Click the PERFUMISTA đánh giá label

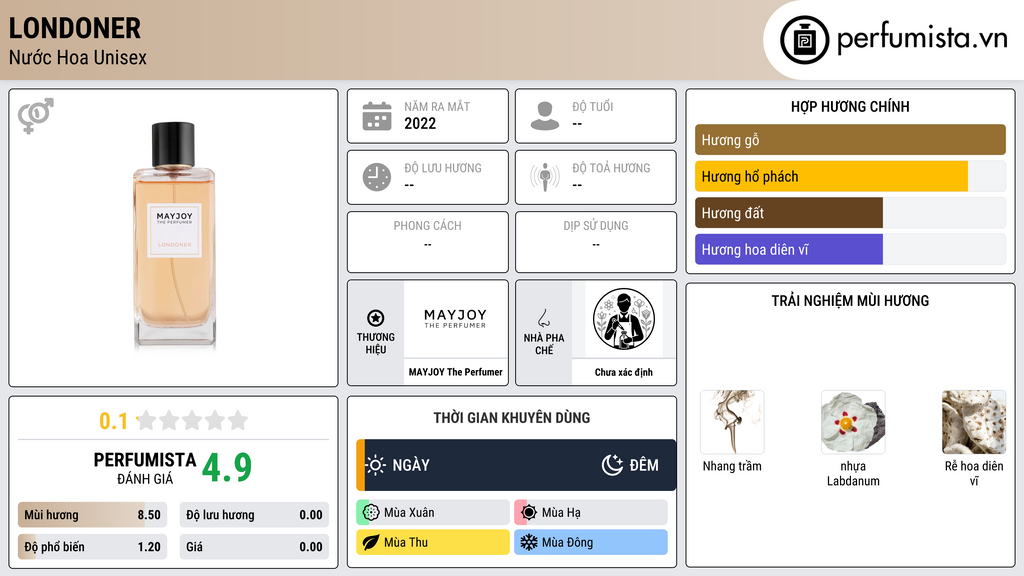pyautogui.click(x=145, y=468)
